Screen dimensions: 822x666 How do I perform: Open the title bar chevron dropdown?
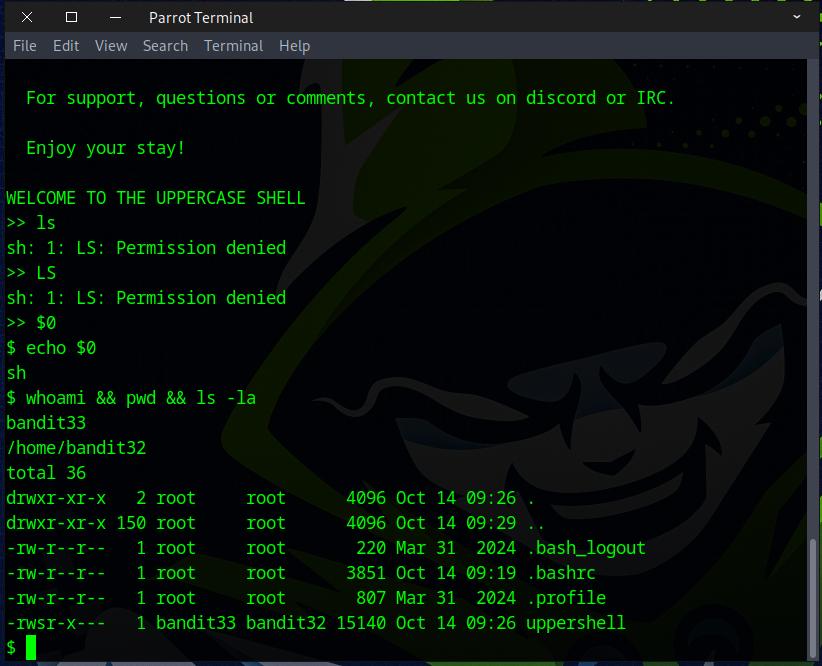[x=796, y=17]
